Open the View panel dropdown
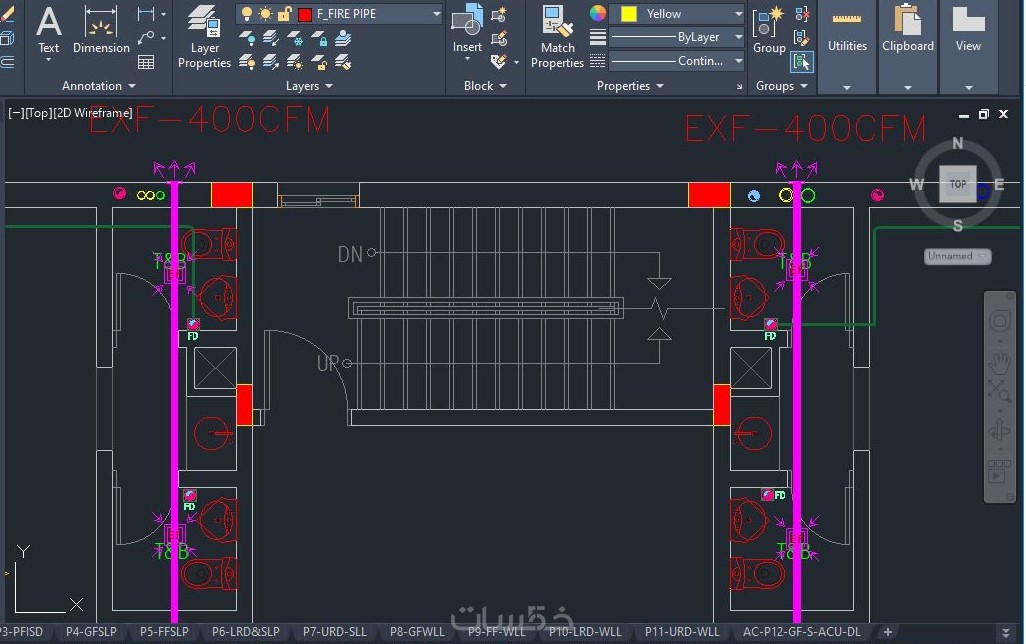The height and width of the screenshot is (644, 1026). [968, 88]
